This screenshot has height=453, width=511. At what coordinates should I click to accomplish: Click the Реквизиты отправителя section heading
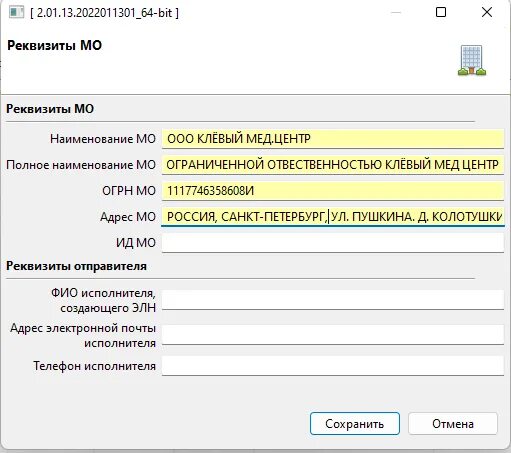pos(76,266)
